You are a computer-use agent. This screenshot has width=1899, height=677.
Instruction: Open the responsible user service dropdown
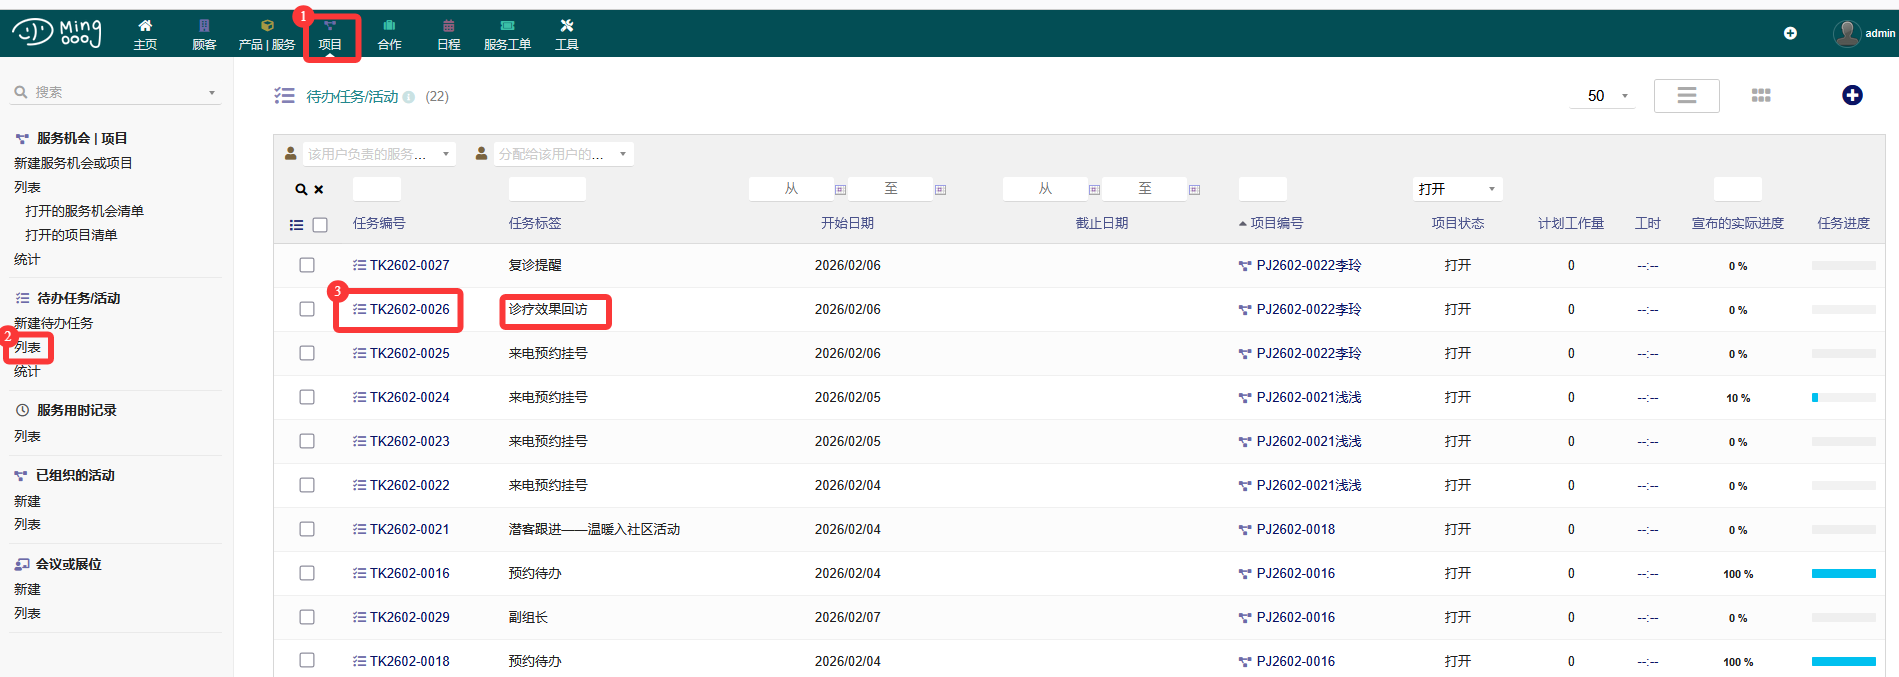pyautogui.click(x=367, y=154)
